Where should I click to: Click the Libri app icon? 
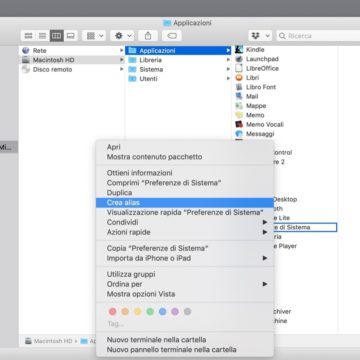click(239, 78)
